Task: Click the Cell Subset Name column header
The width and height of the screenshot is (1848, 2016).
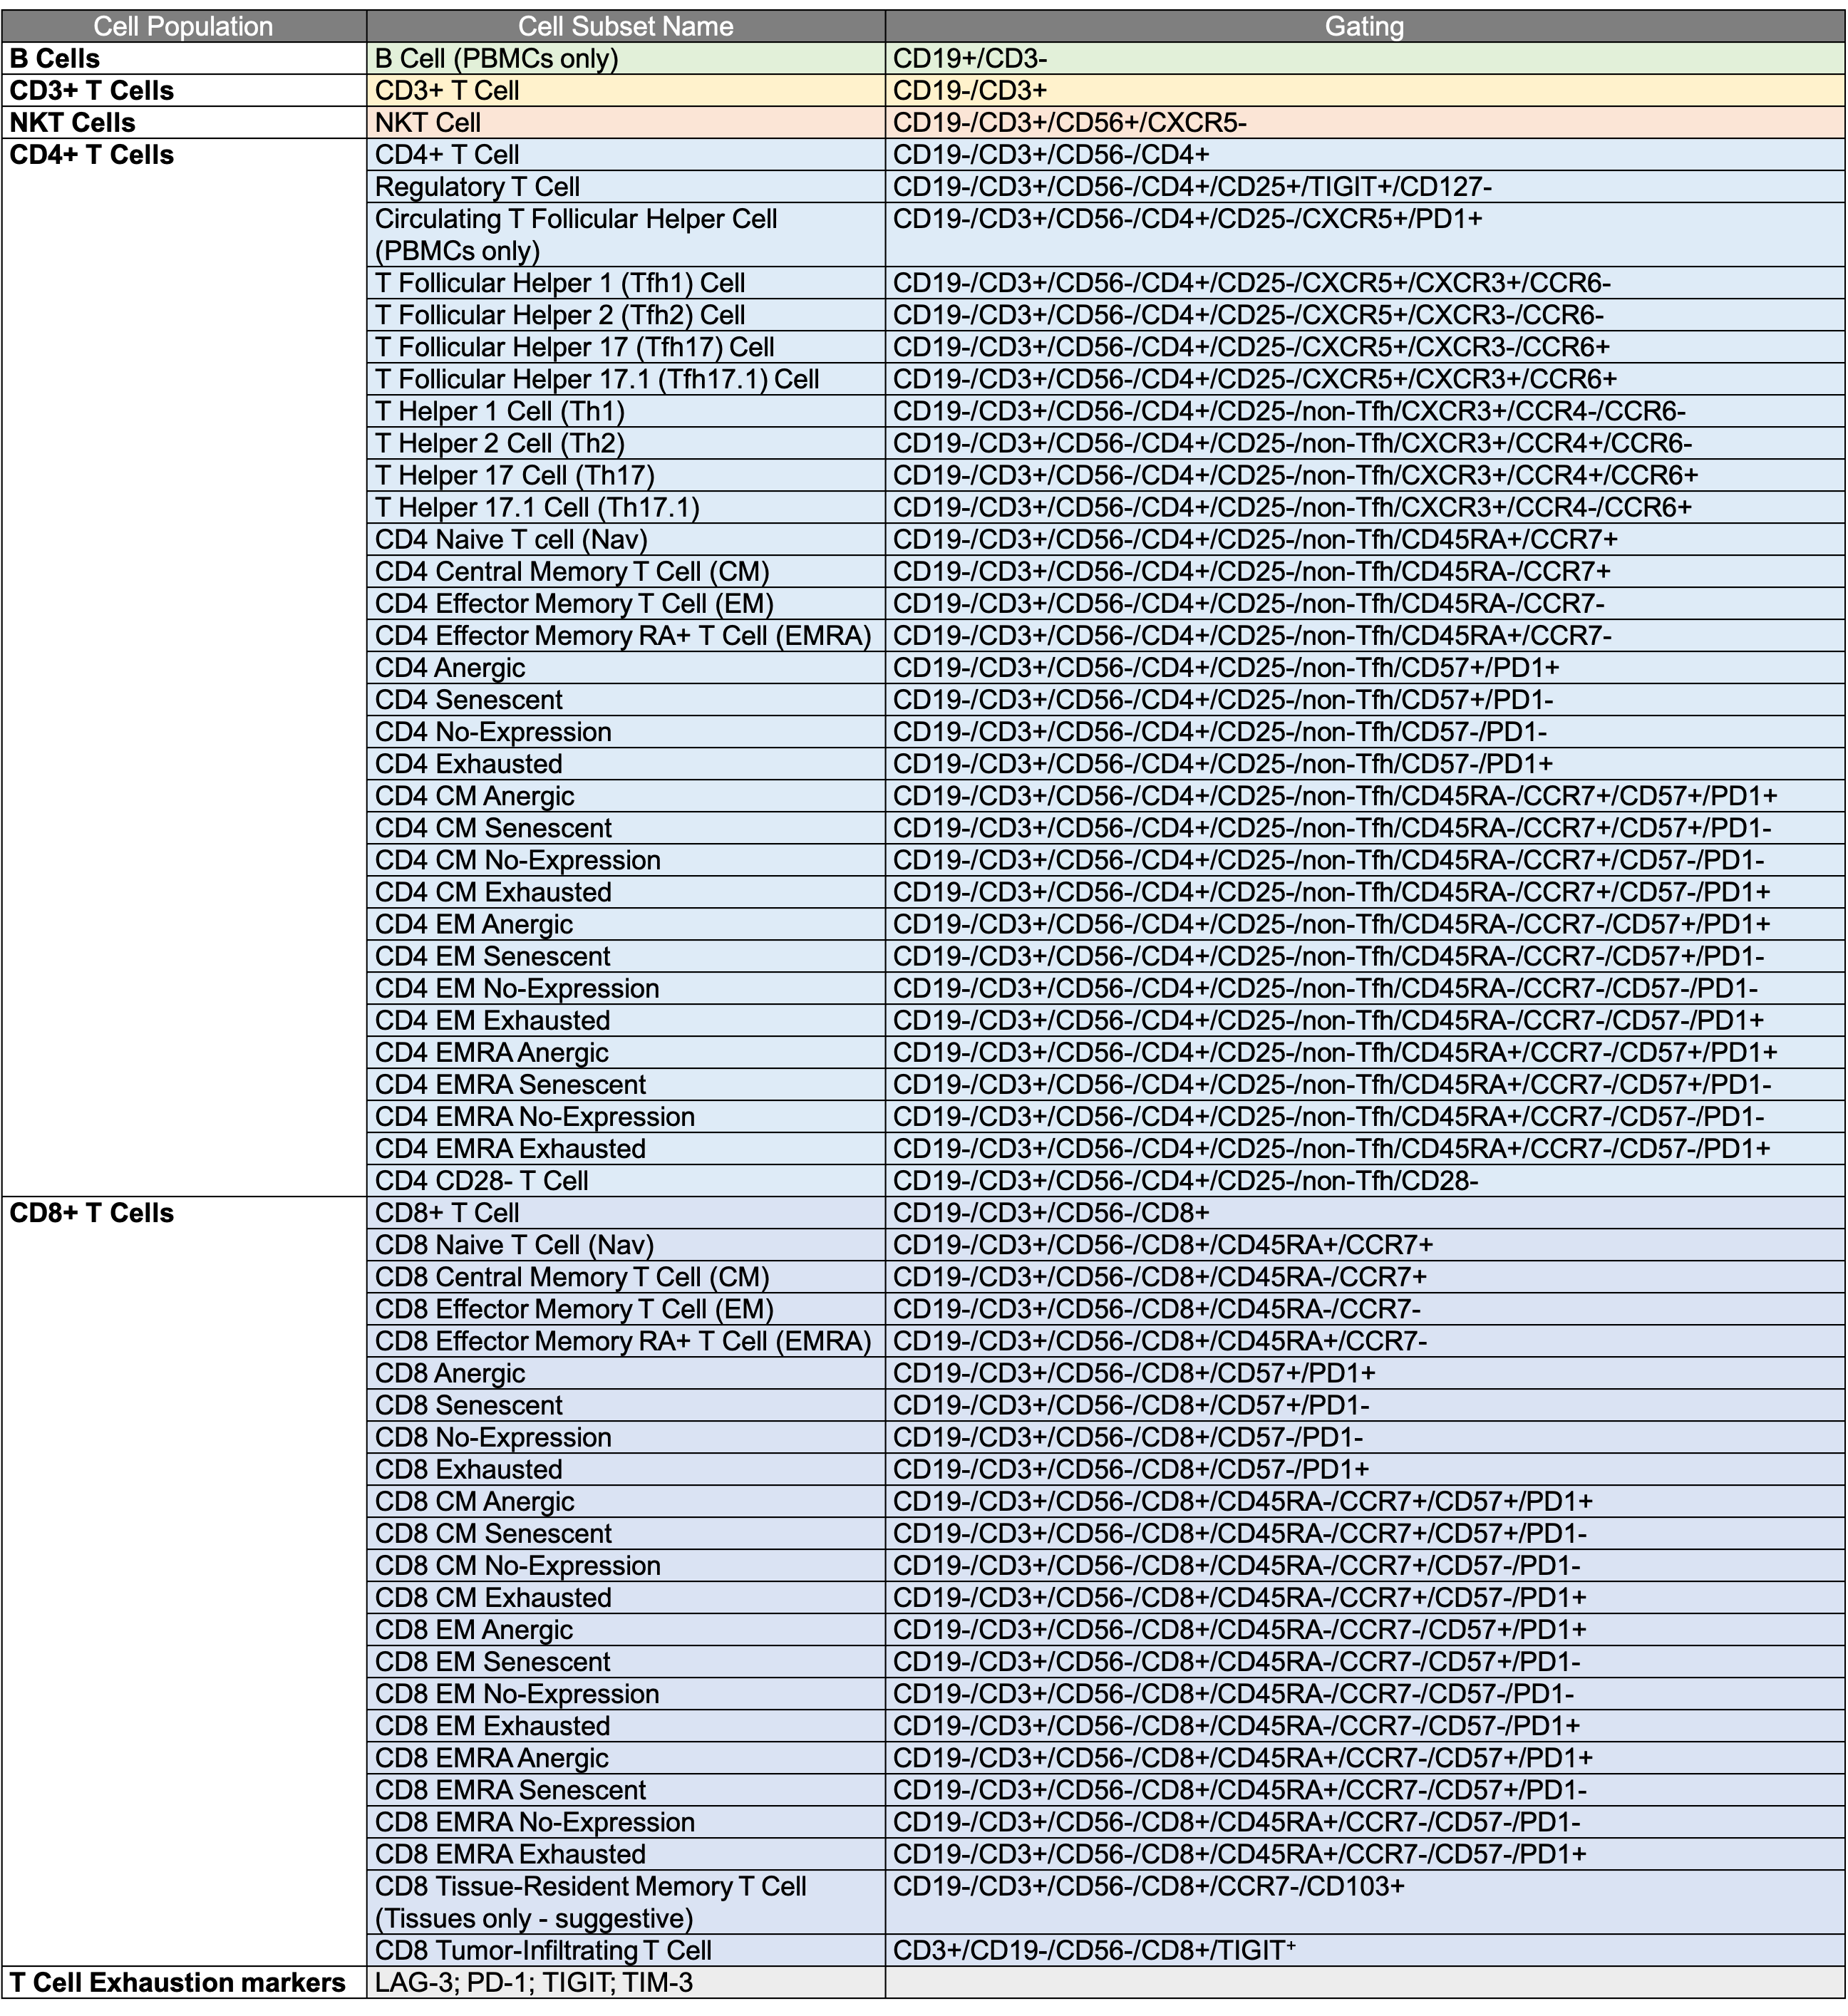Action: pos(625,26)
